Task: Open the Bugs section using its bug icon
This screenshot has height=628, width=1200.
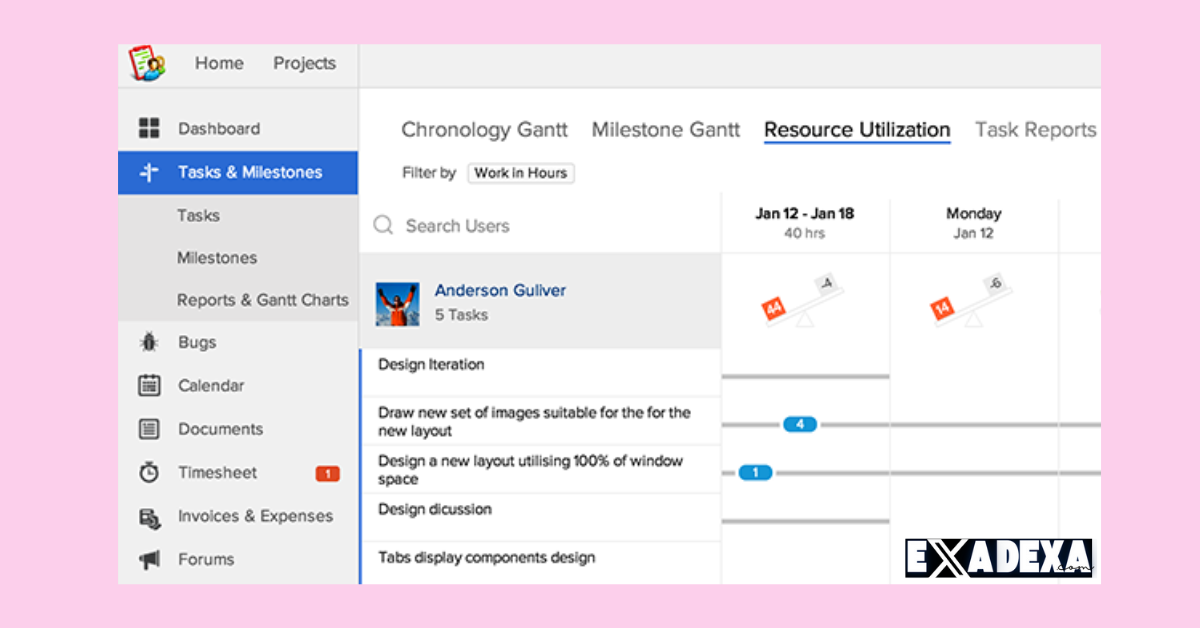Action: 148,342
